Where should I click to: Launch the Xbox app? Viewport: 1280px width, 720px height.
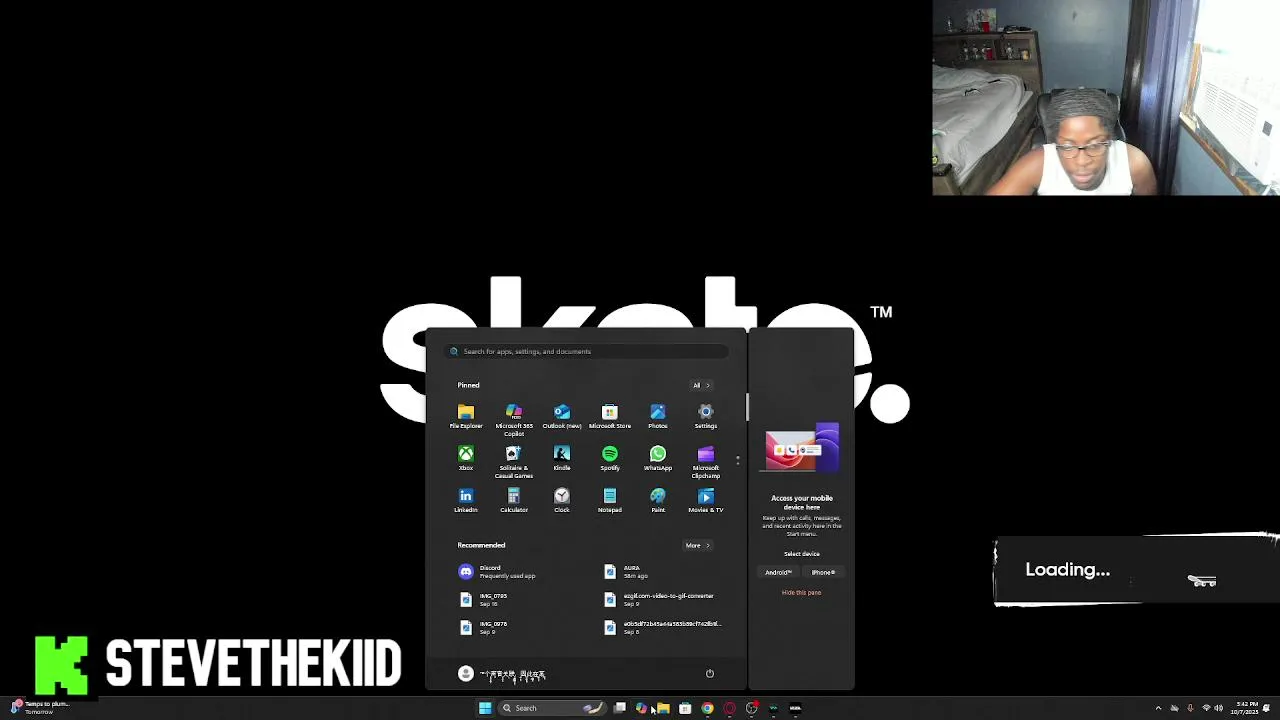[x=465, y=458]
